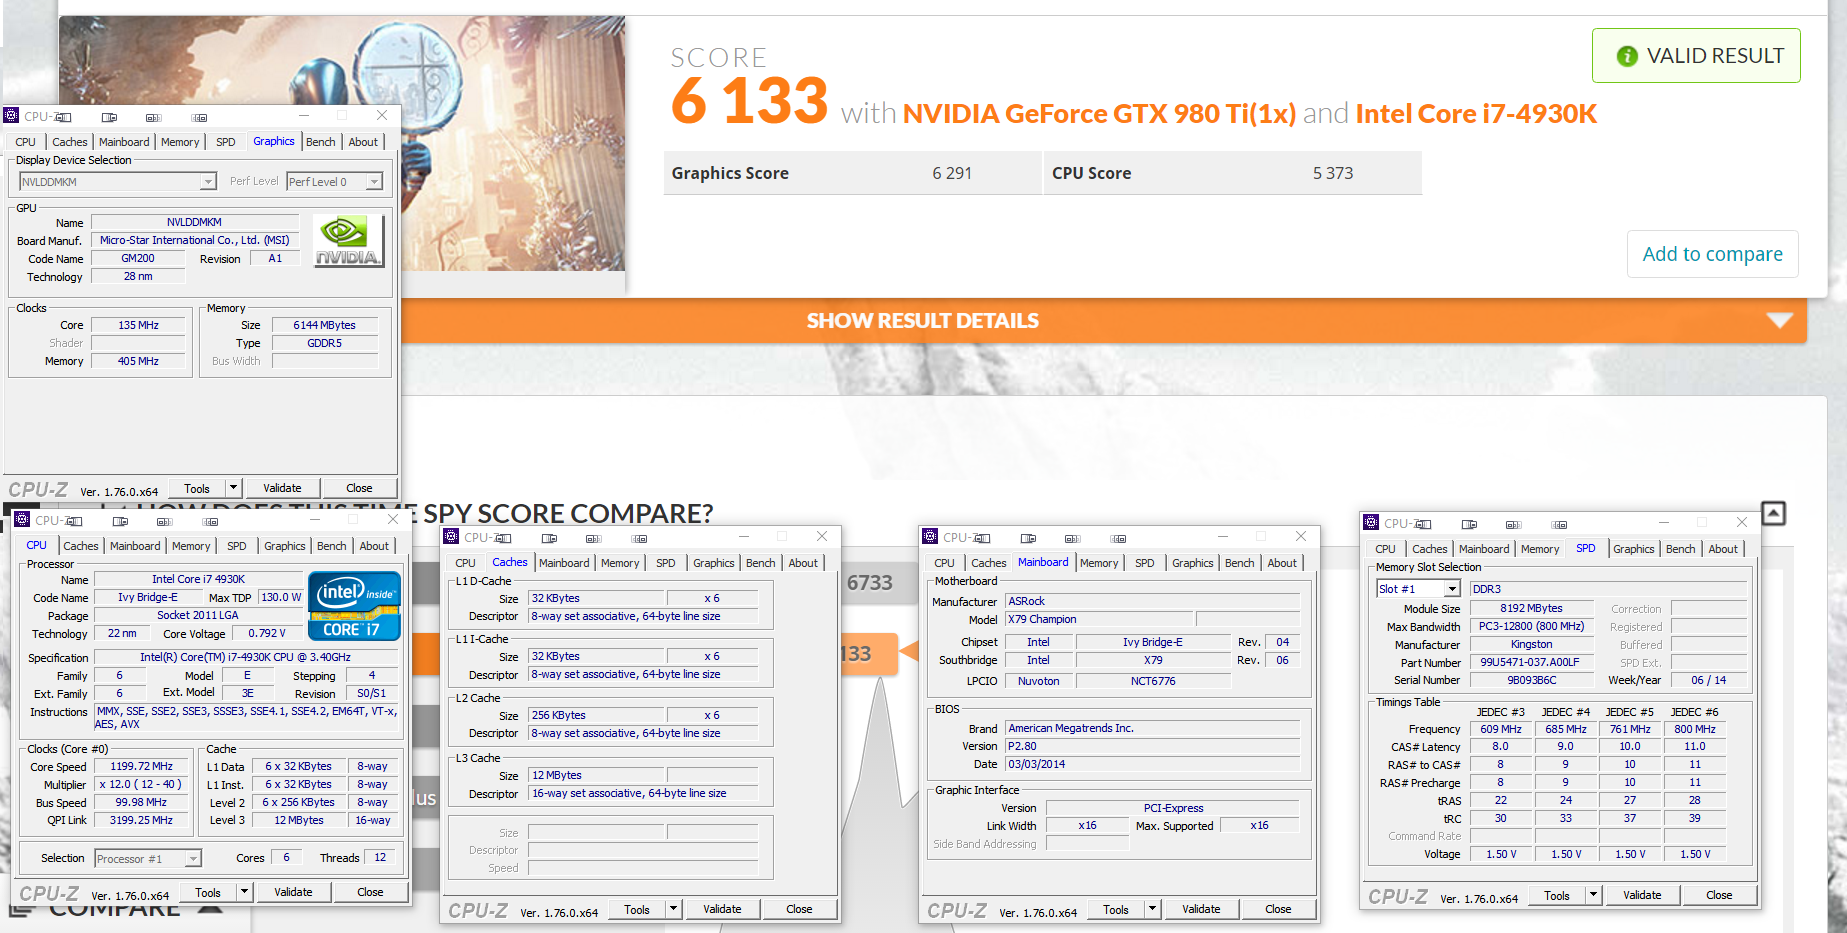Image resolution: width=1847 pixels, height=933 pixels.
Task: Open the Tools dropdown arrow in the Mainboard window
Action: coord(1153,909)
